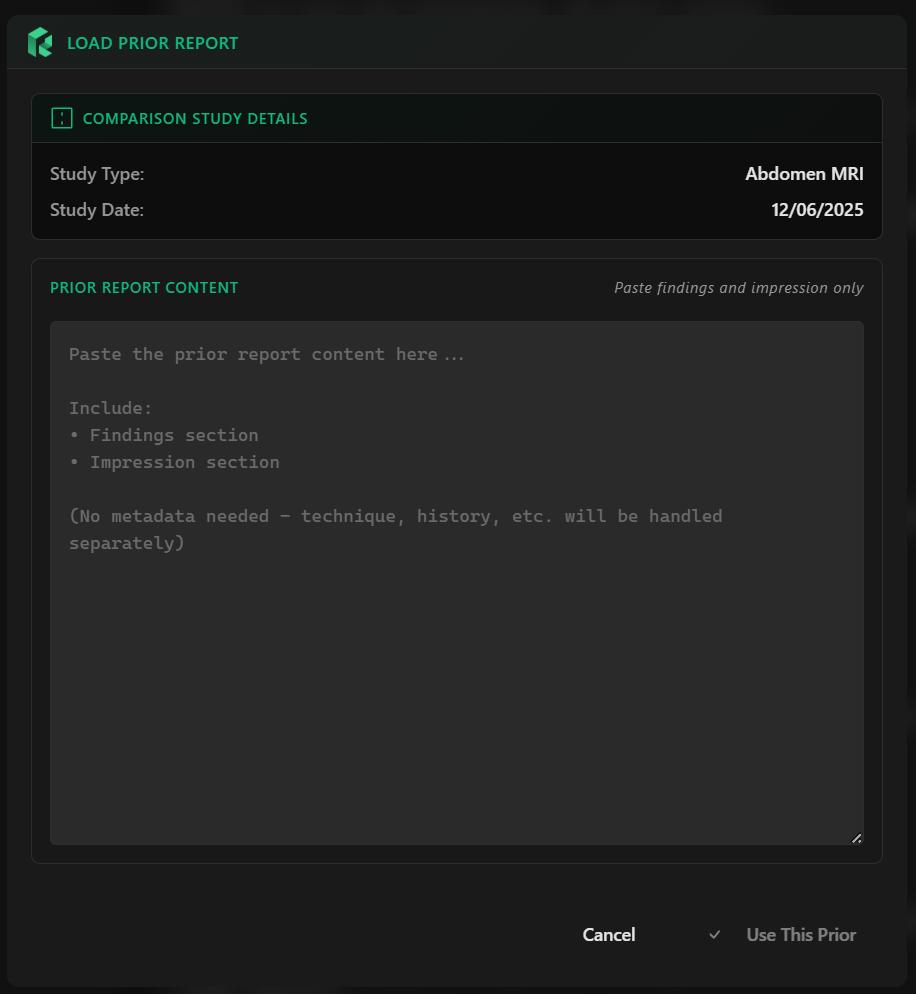Select the 12/06/2025 study date value
The height and width of the screenshot is (994, 916).
(817, 210)
